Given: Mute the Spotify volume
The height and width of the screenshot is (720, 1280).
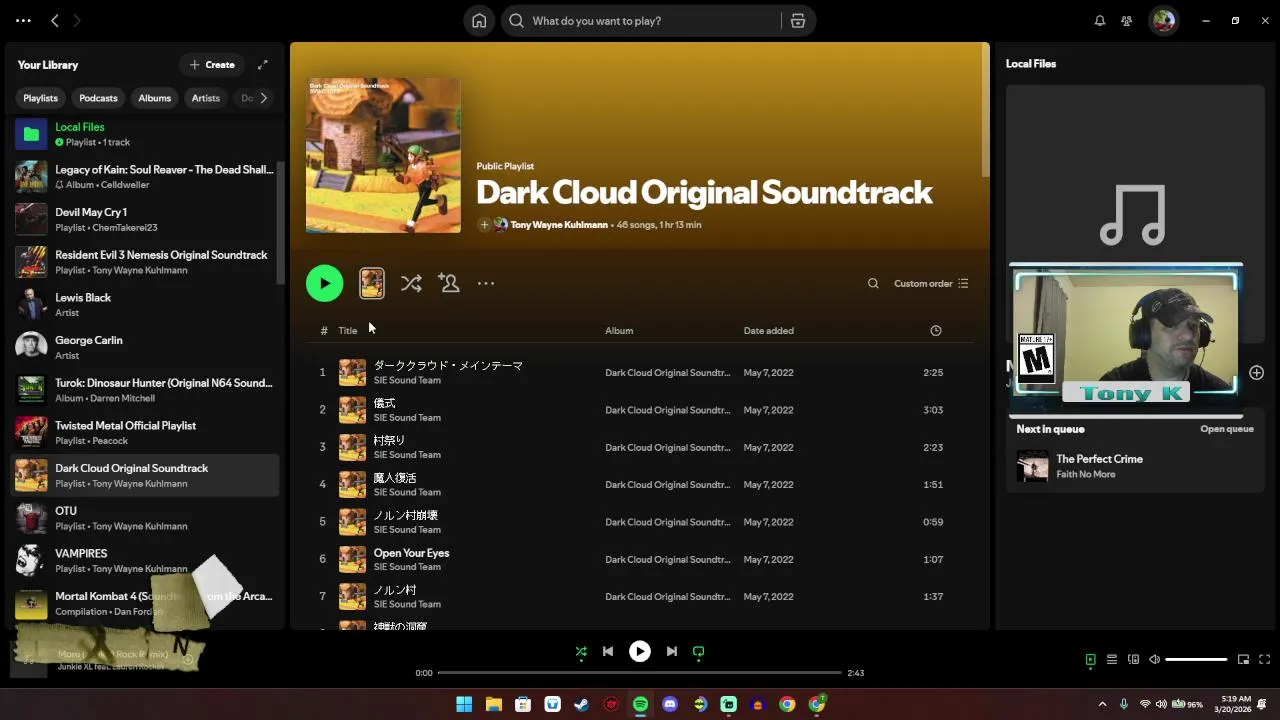Looking at the screenshot, I should (x=1154, y=660).
